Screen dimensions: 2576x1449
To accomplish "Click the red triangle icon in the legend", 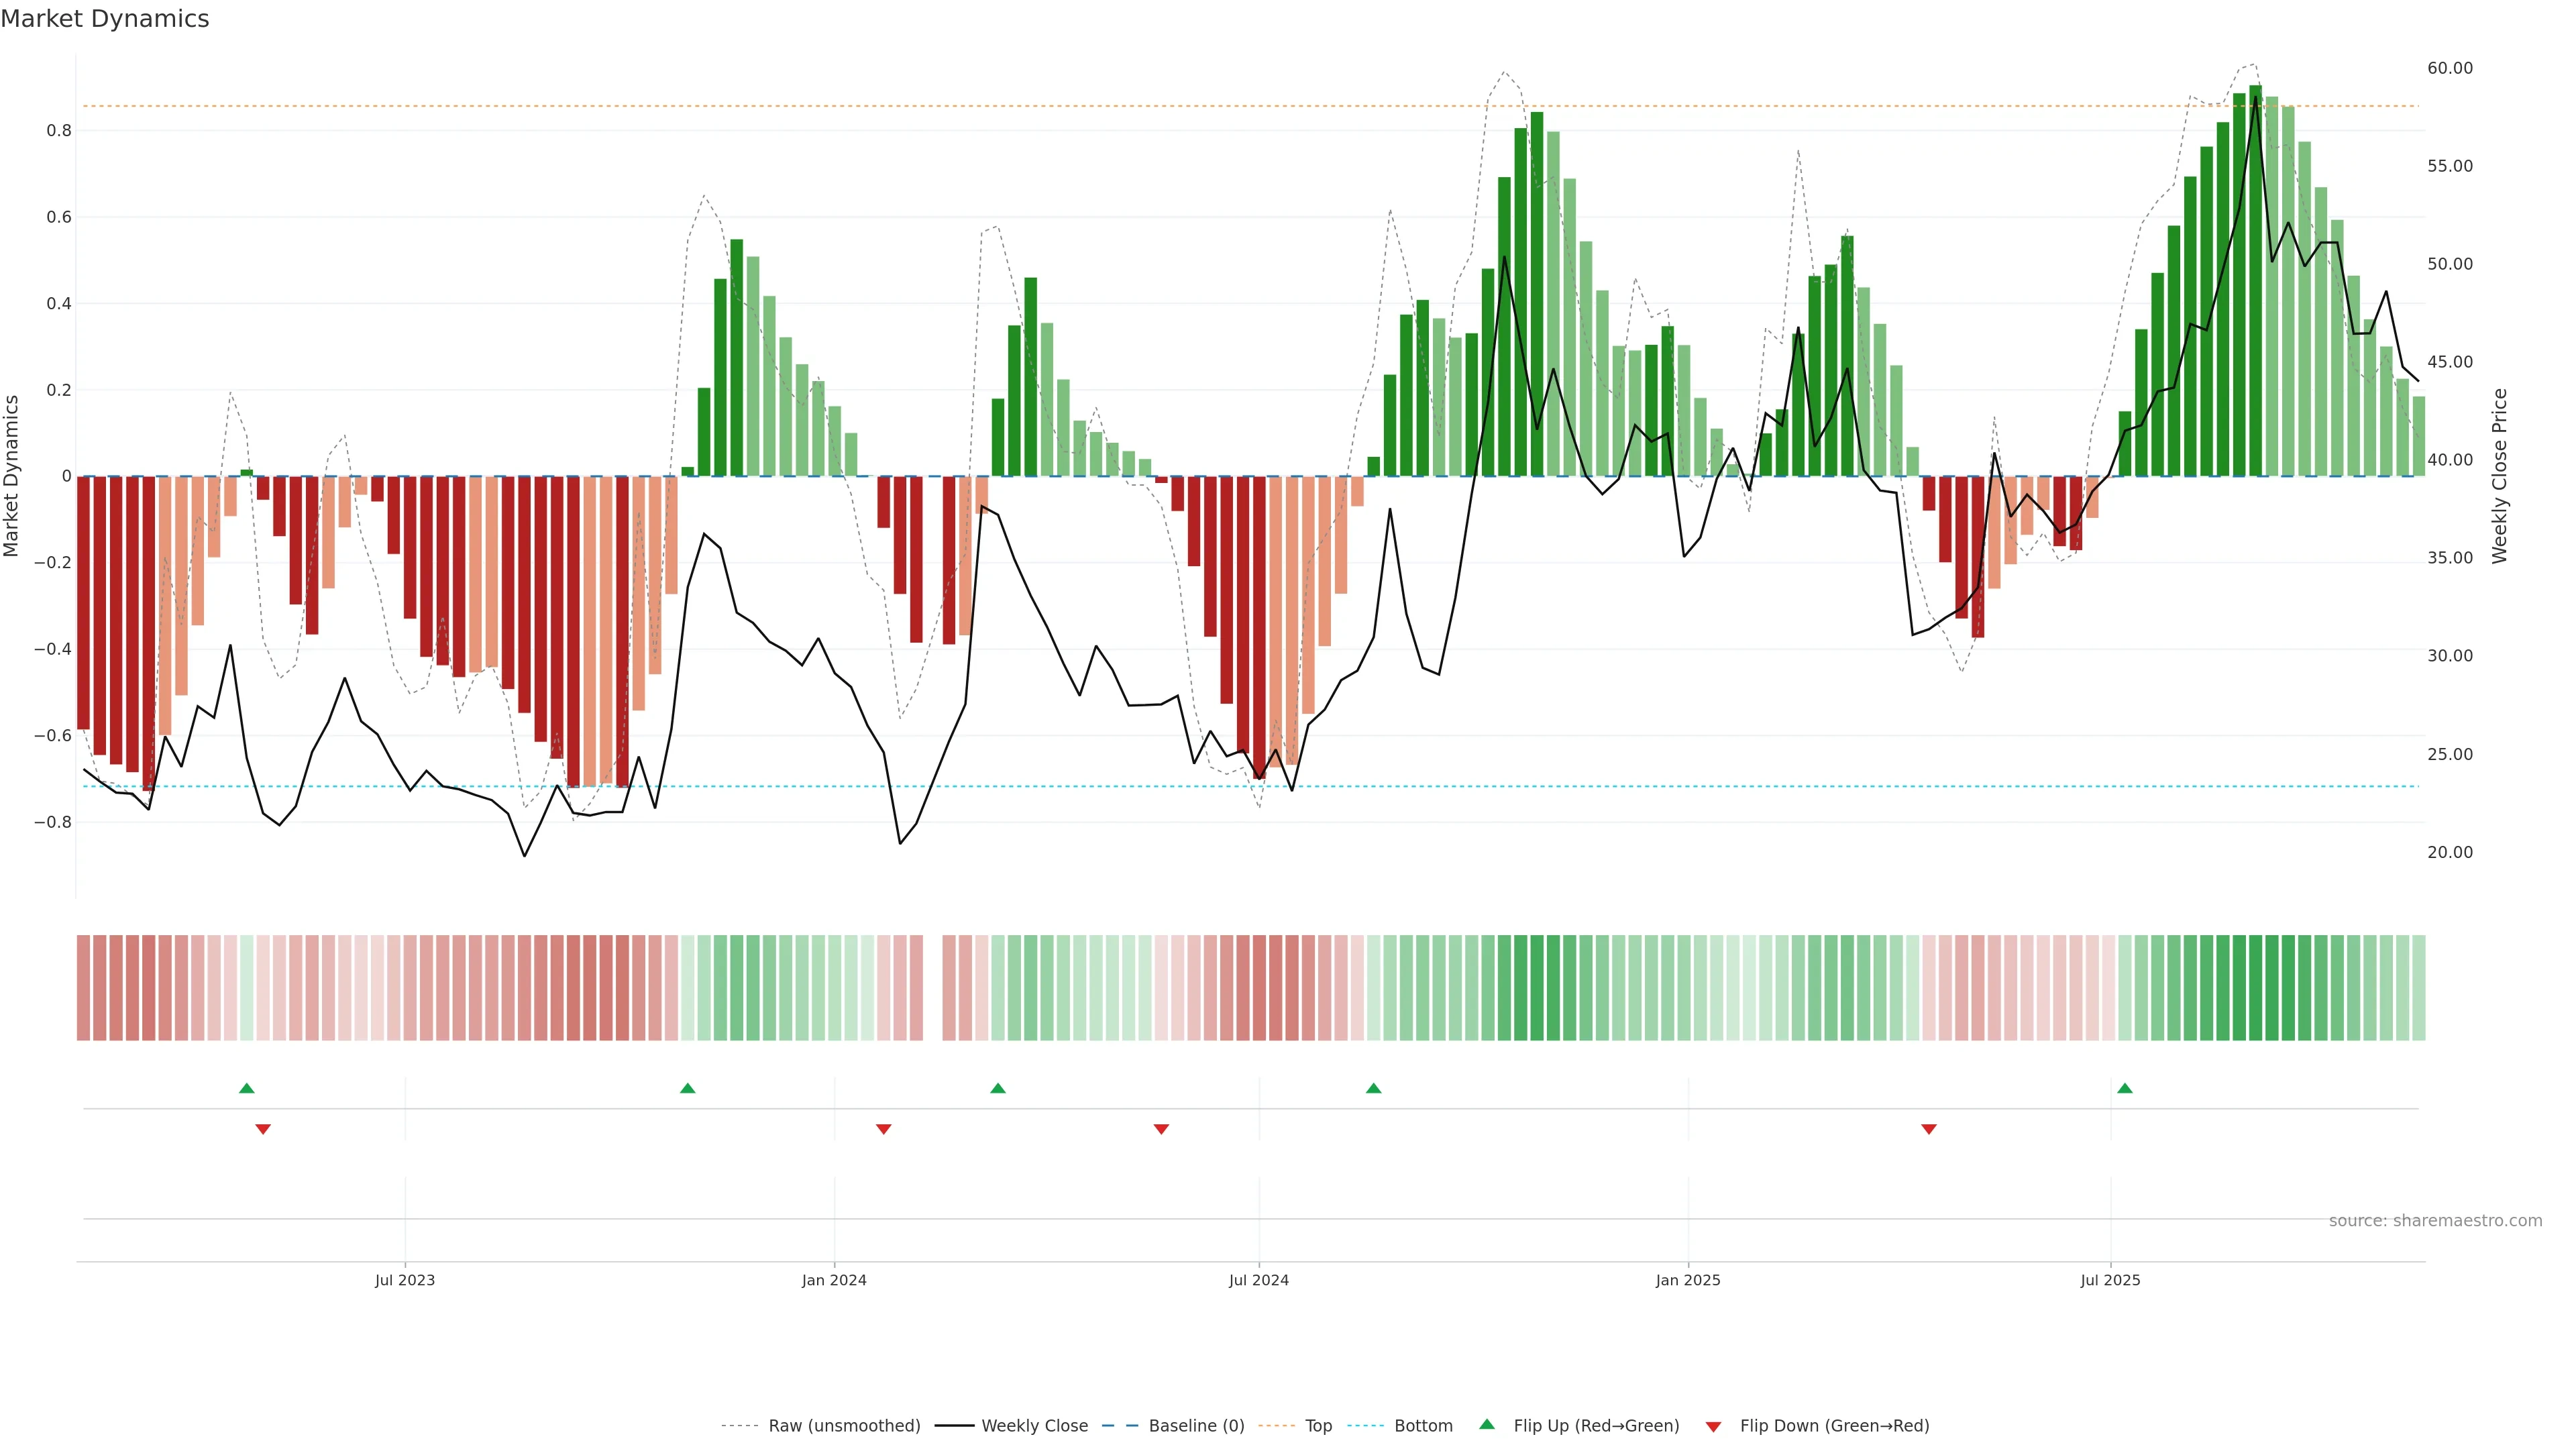I will pyautogui.click(x=1713, y=1427).
